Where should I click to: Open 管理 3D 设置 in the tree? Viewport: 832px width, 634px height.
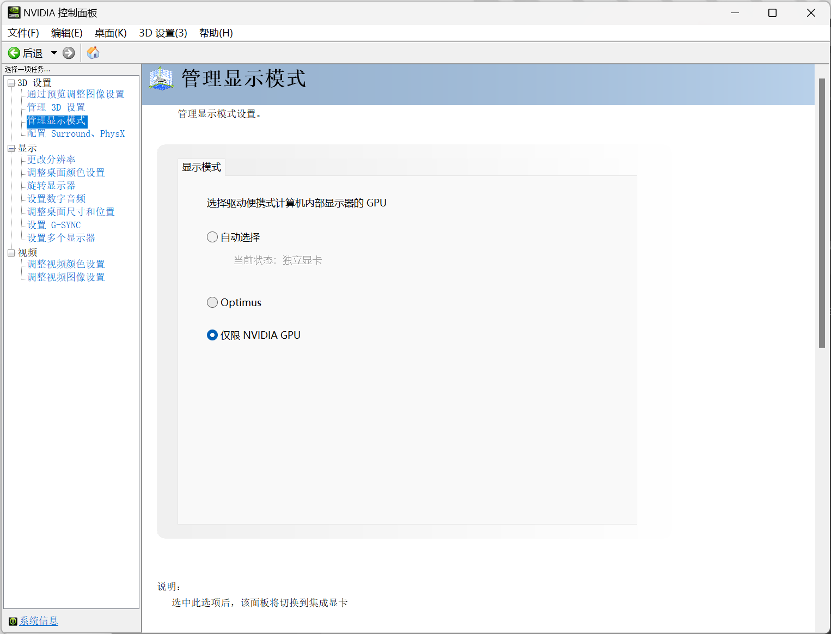pyautogui.click(x=56, y=107)
